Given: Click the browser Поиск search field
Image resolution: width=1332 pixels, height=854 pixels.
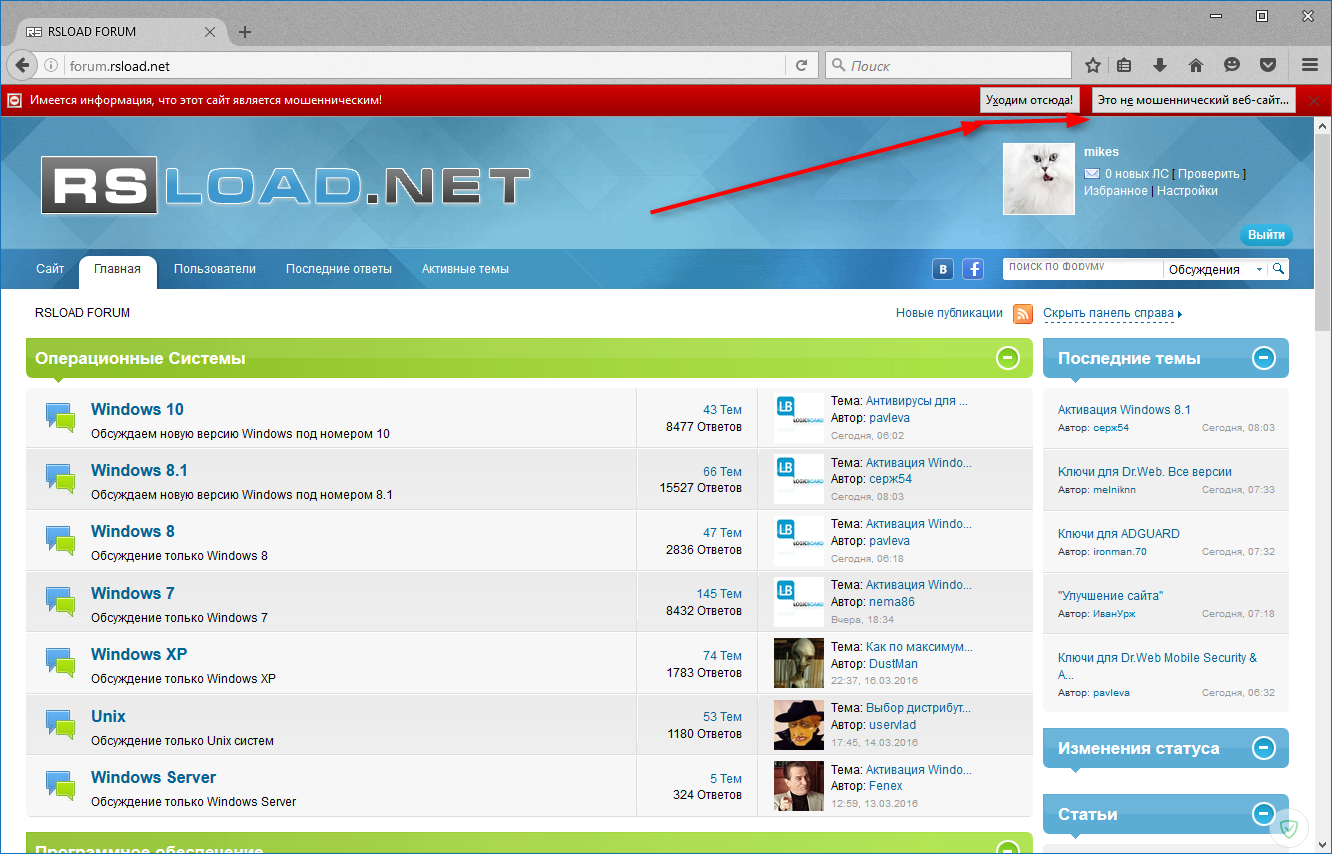Looking at the screenshot, I should click(x=948, y=66).
